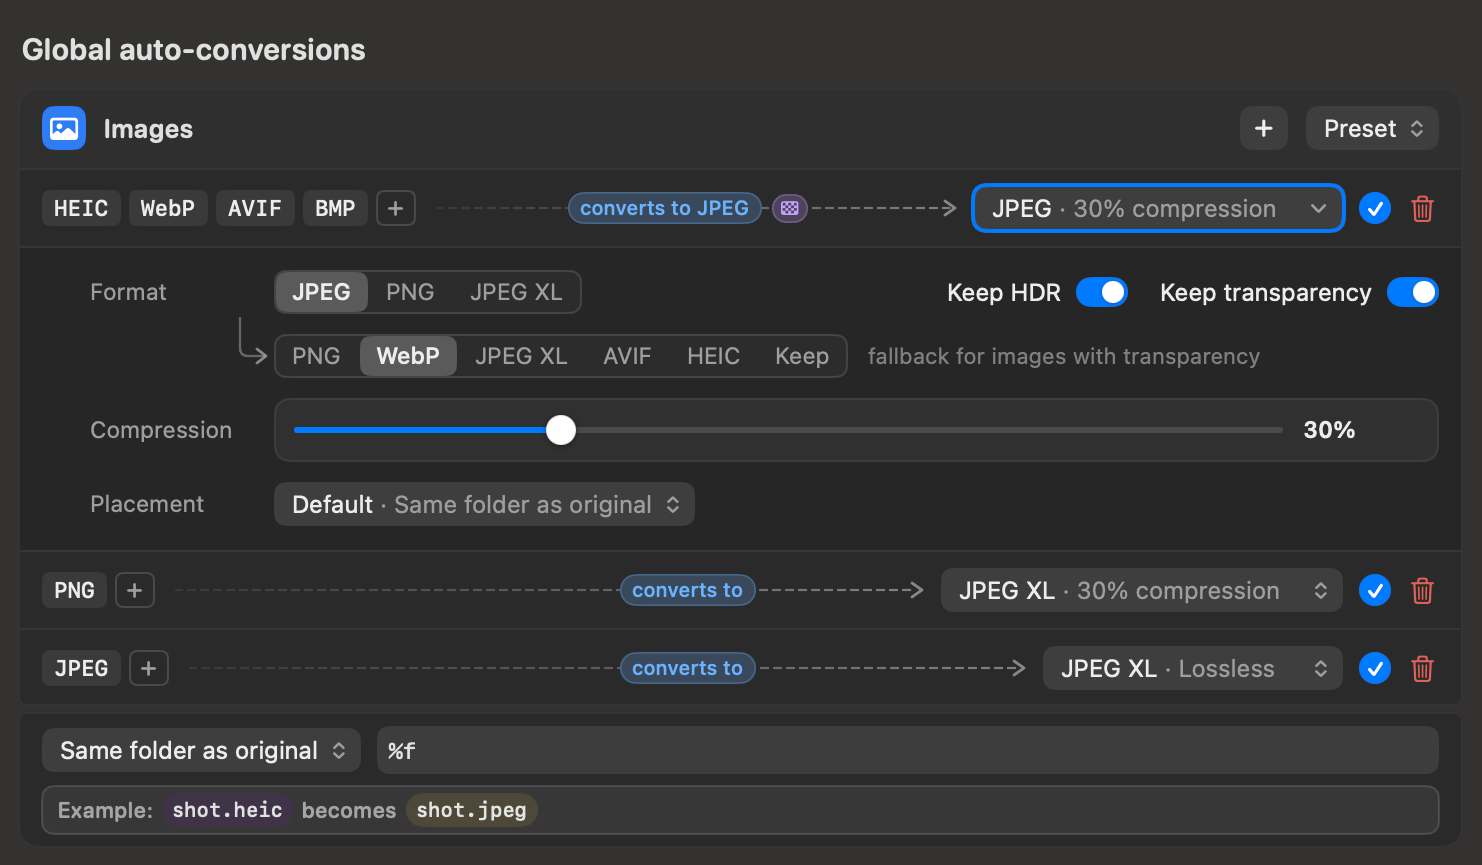
Task: Uncheck the JPEG to JPEG XL Lossless rule
Action: click(1375, 669)
